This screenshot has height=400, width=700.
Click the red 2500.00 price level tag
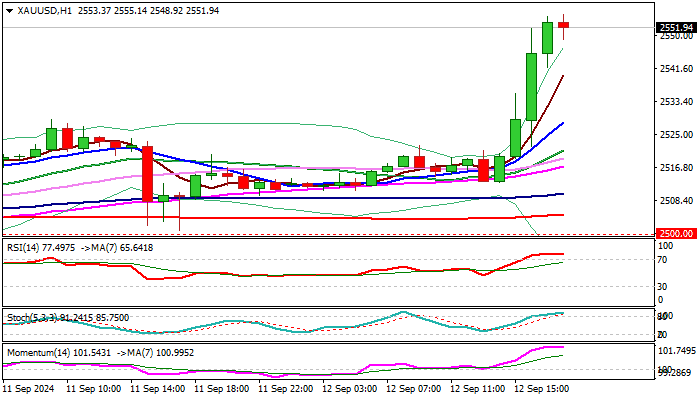pos(675,233)
